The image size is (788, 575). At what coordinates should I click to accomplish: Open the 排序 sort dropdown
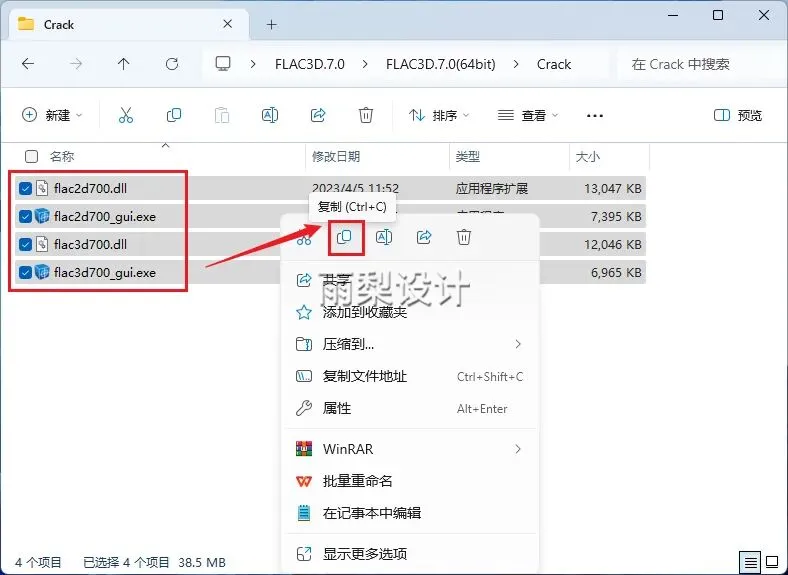439,116
